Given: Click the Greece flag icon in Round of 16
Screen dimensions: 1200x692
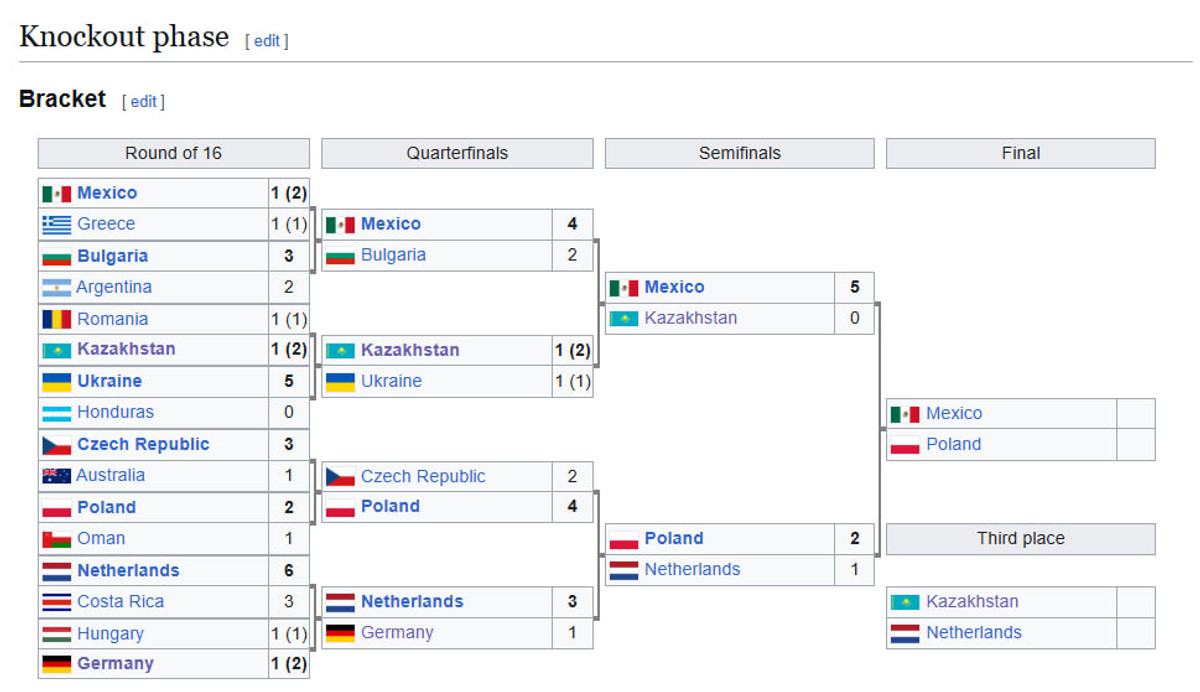Looking at the screenshot, I should click(x=56, y=225).
